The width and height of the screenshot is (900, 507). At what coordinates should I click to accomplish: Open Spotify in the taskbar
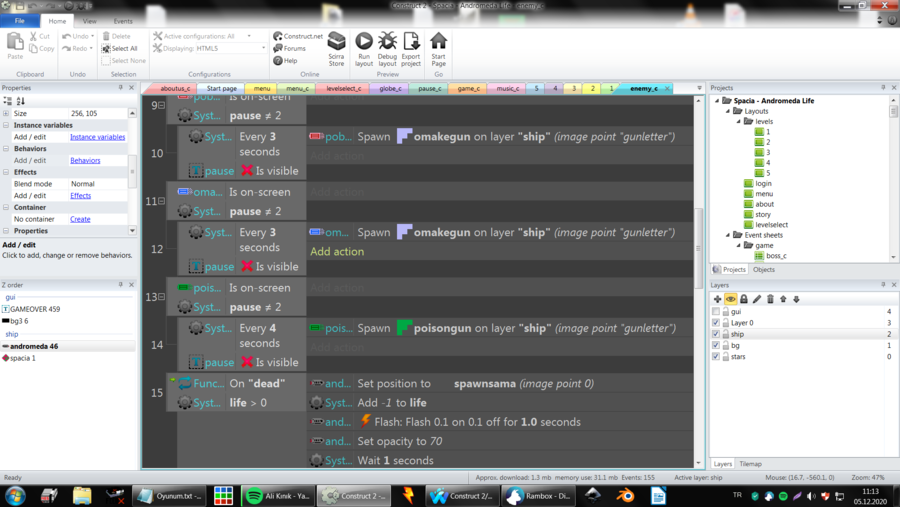(278, 496)
